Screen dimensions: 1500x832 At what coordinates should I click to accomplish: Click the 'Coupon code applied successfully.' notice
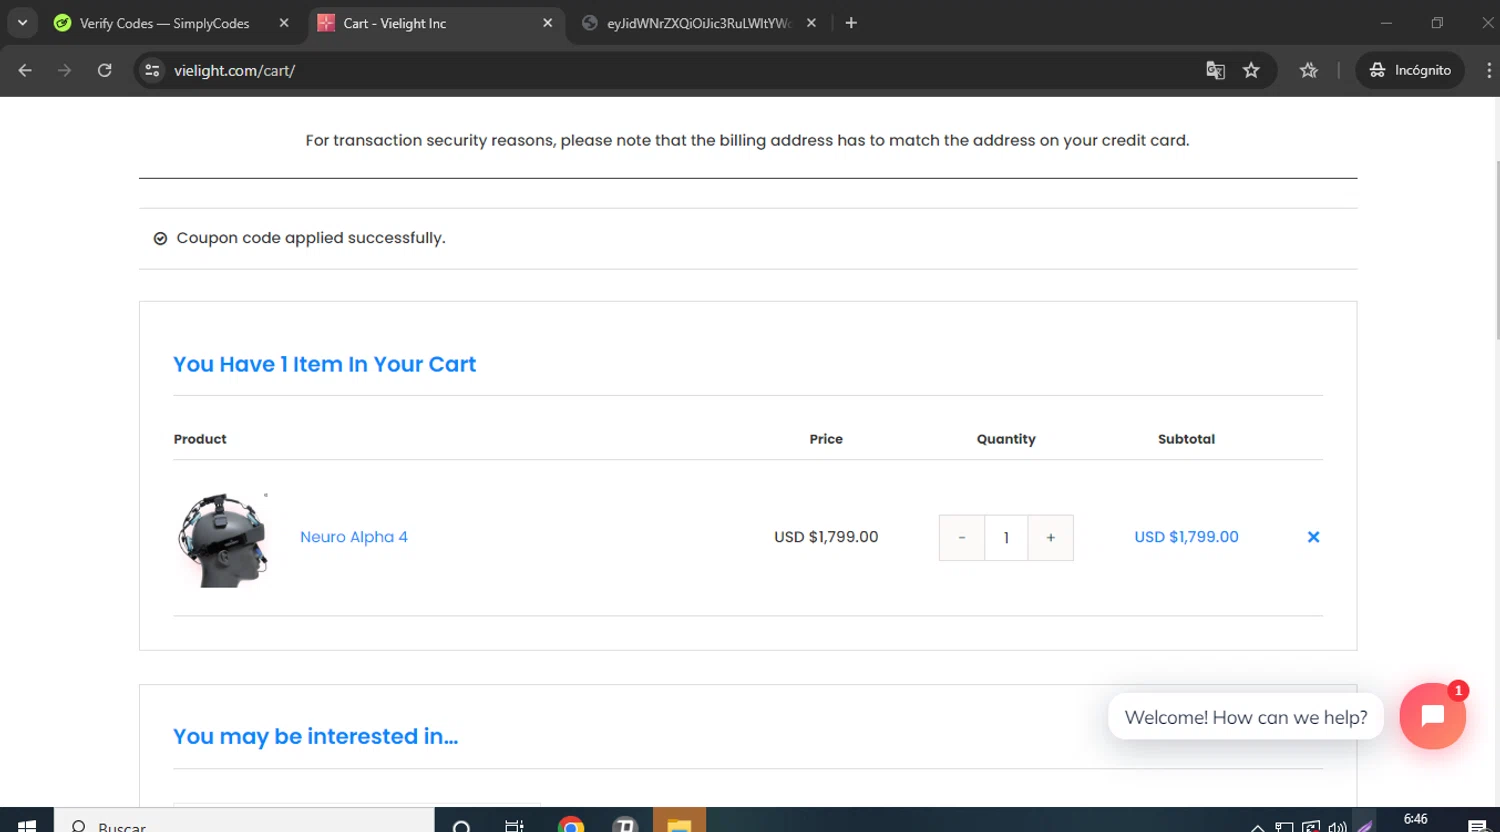tap(311, 238)
